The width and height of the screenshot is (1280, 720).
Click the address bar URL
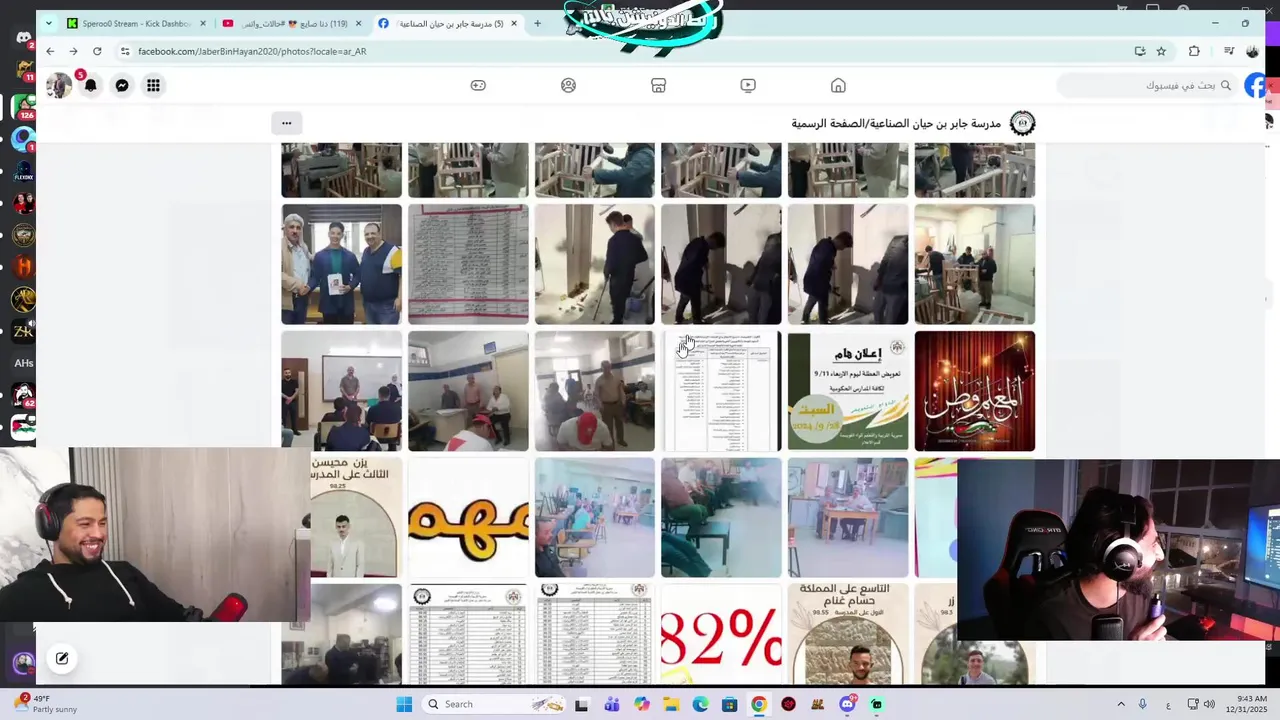coord(252,51)
